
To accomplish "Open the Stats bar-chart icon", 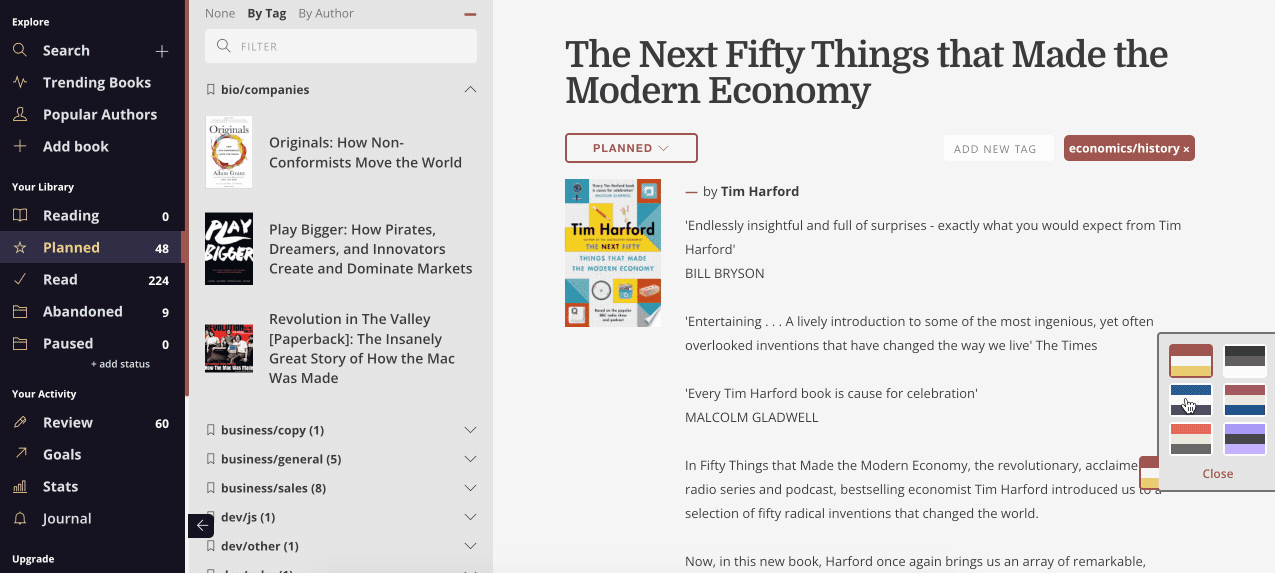I will (20, 486).
